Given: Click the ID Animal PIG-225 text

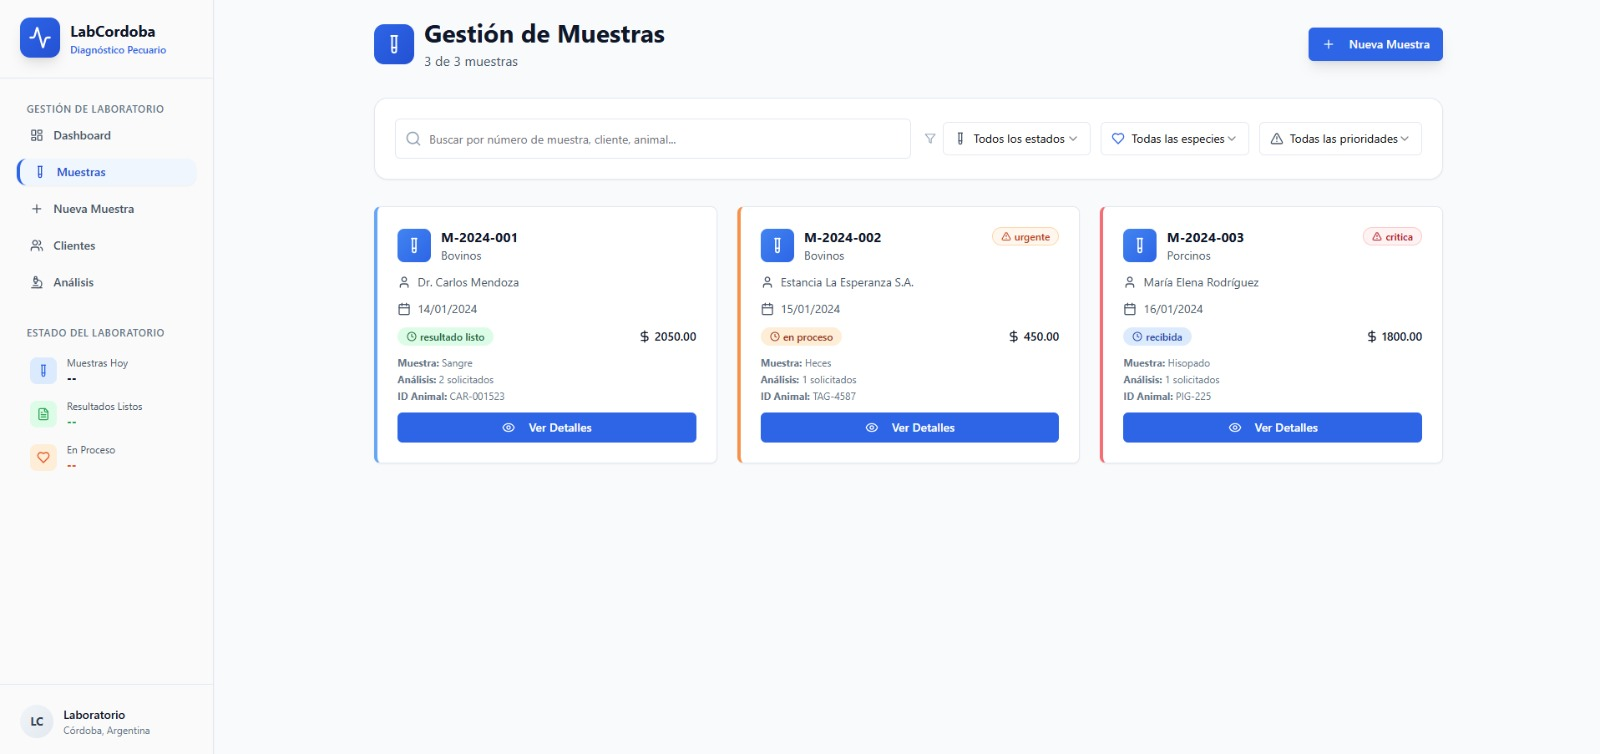Looking at the screenshot, I should click(x=1167, y=397).
